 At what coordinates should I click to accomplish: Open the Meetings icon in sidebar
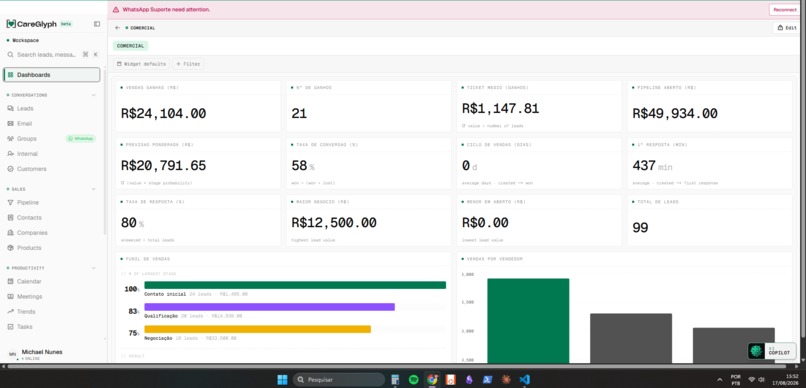11,297
